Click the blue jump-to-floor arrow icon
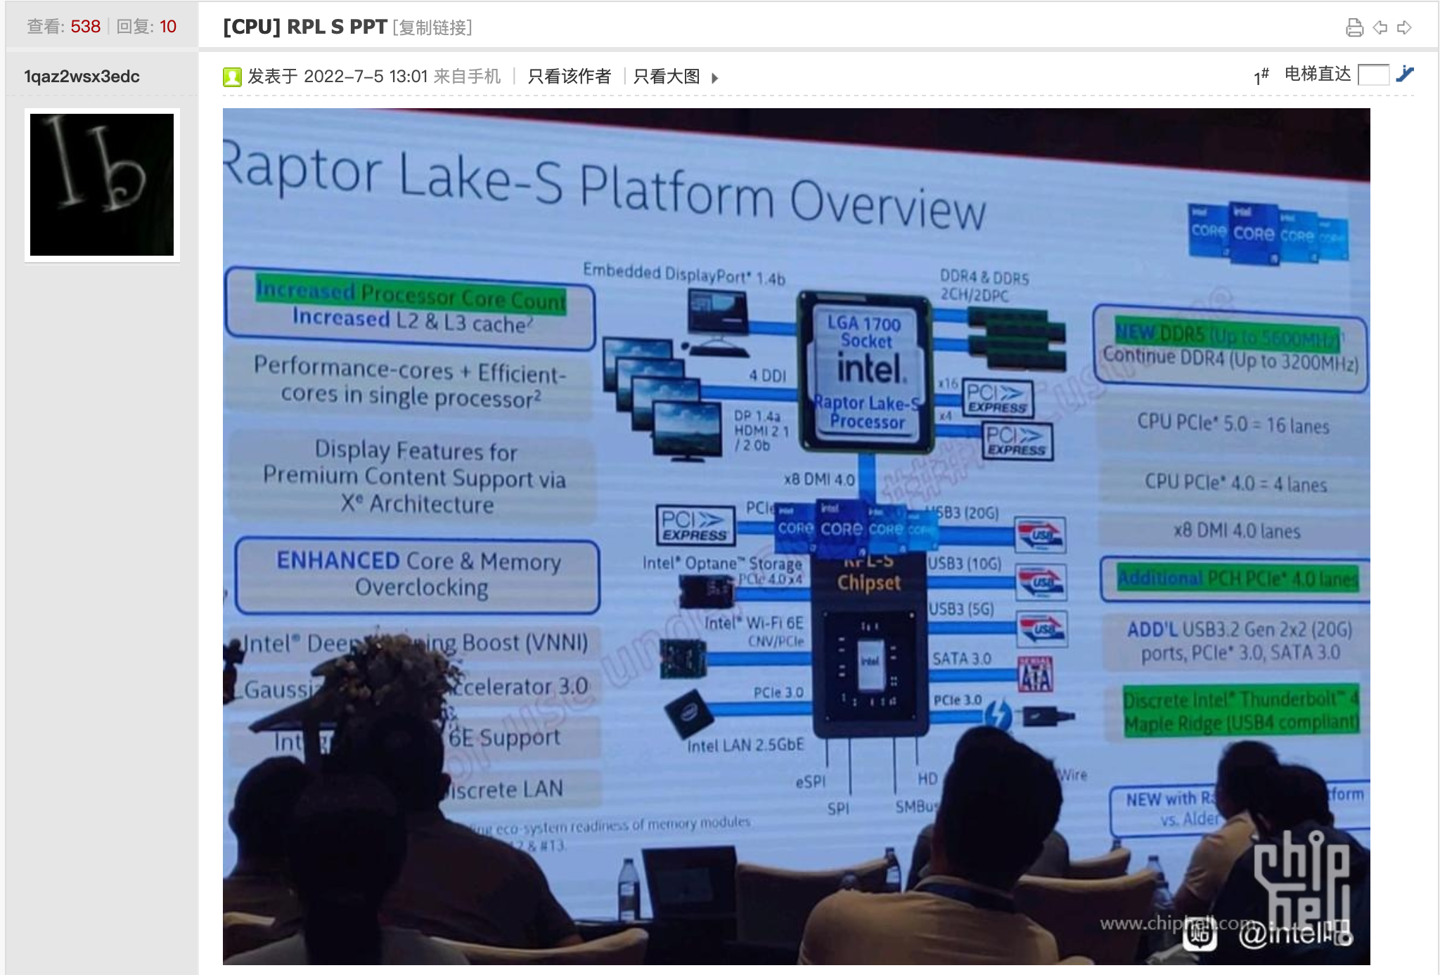This screenshot has width=1440, height=975. click(1405, 74)
